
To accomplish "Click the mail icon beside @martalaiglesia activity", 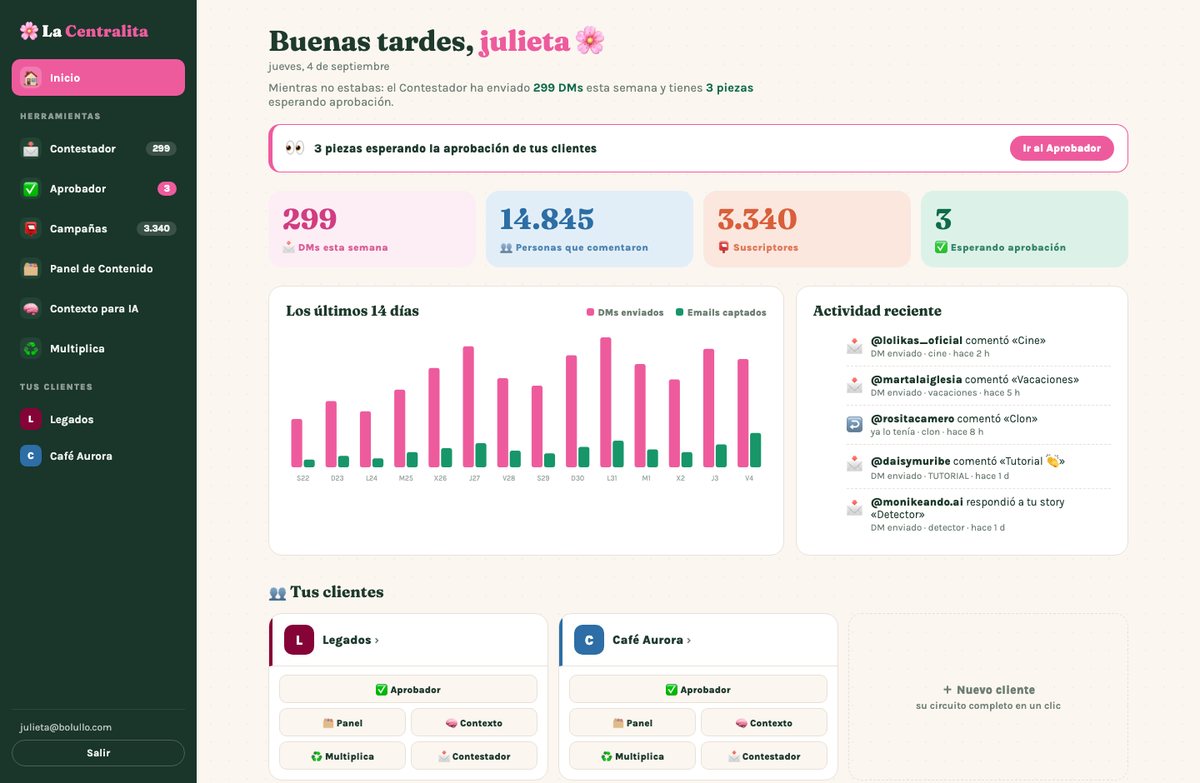I will pyautogui.click(x=854, y=385).
